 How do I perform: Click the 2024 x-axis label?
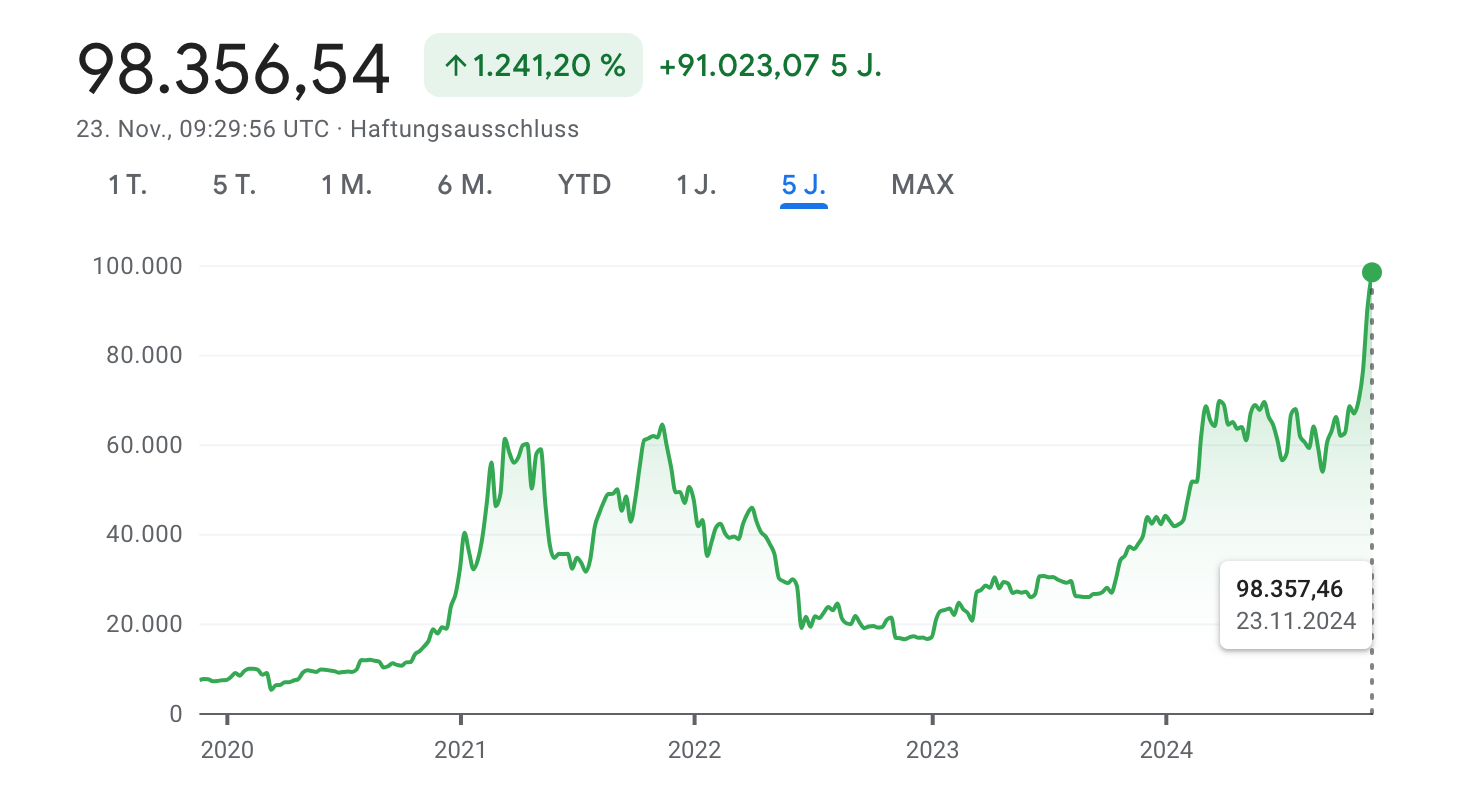coord(1166,750)
